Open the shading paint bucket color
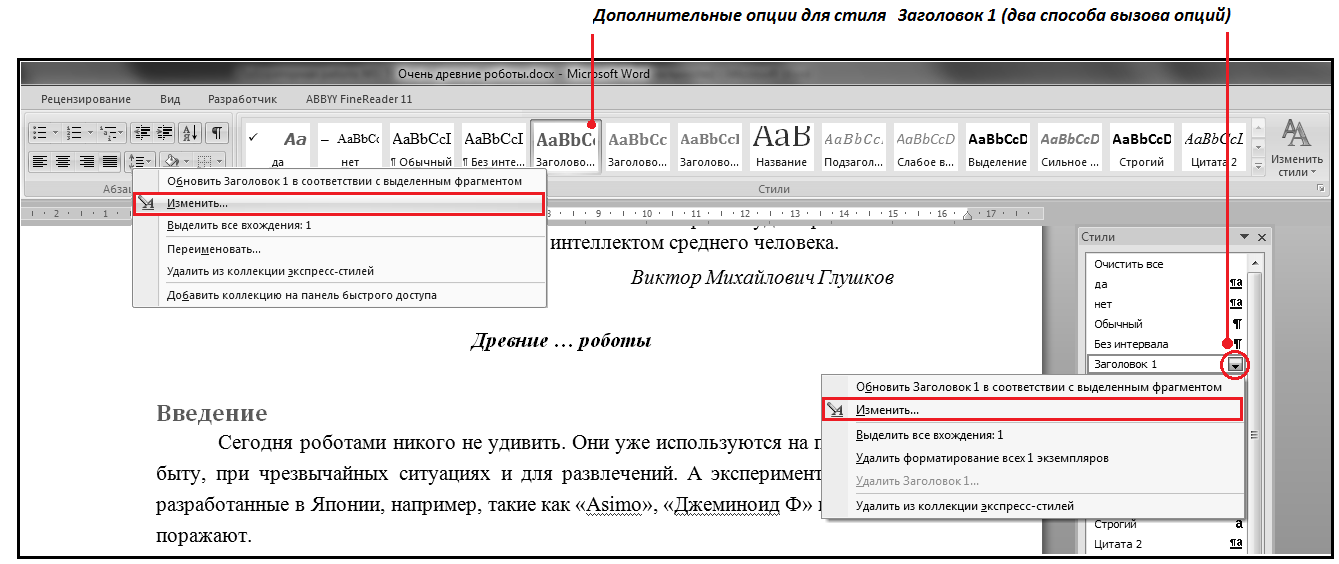The width and height of the screenshot is (1339, 564). pyautogui.click(x=171, y=161)
